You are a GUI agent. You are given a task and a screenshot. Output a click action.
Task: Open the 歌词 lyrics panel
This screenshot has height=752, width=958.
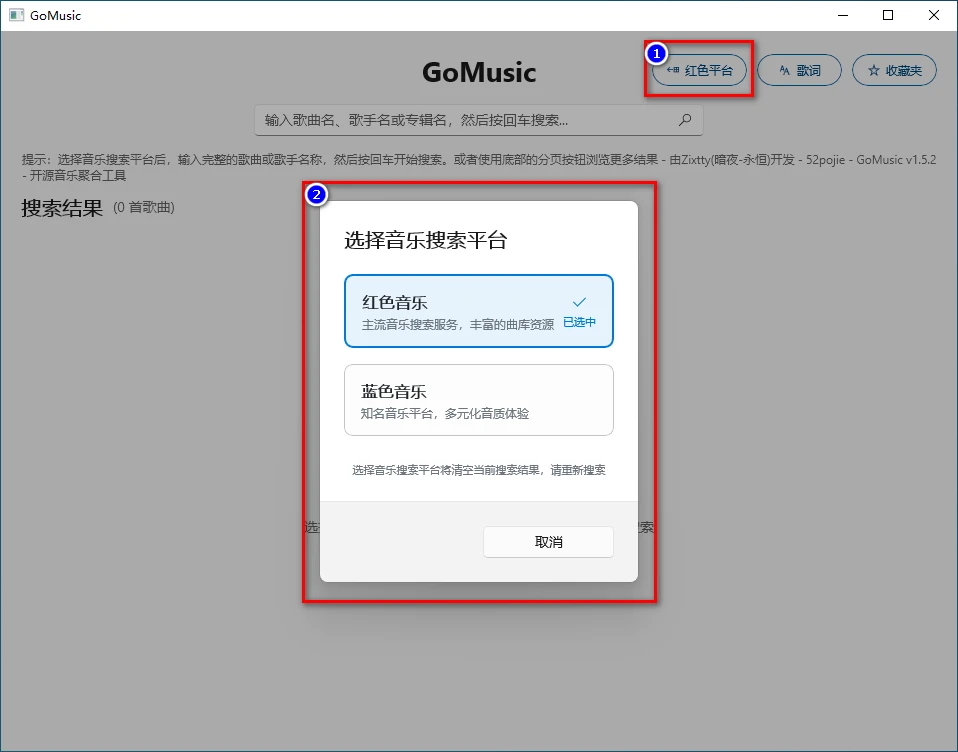[x=798, y=71]
